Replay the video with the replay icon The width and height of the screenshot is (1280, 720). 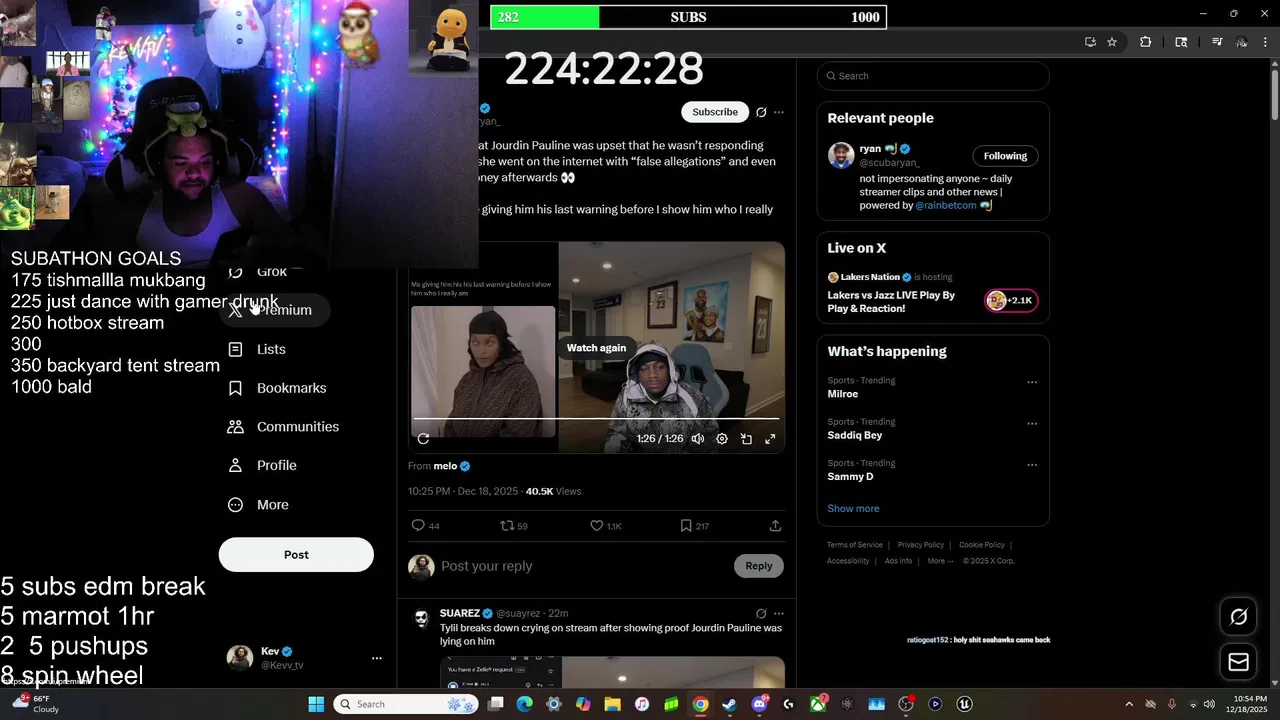tap(423, 438)
